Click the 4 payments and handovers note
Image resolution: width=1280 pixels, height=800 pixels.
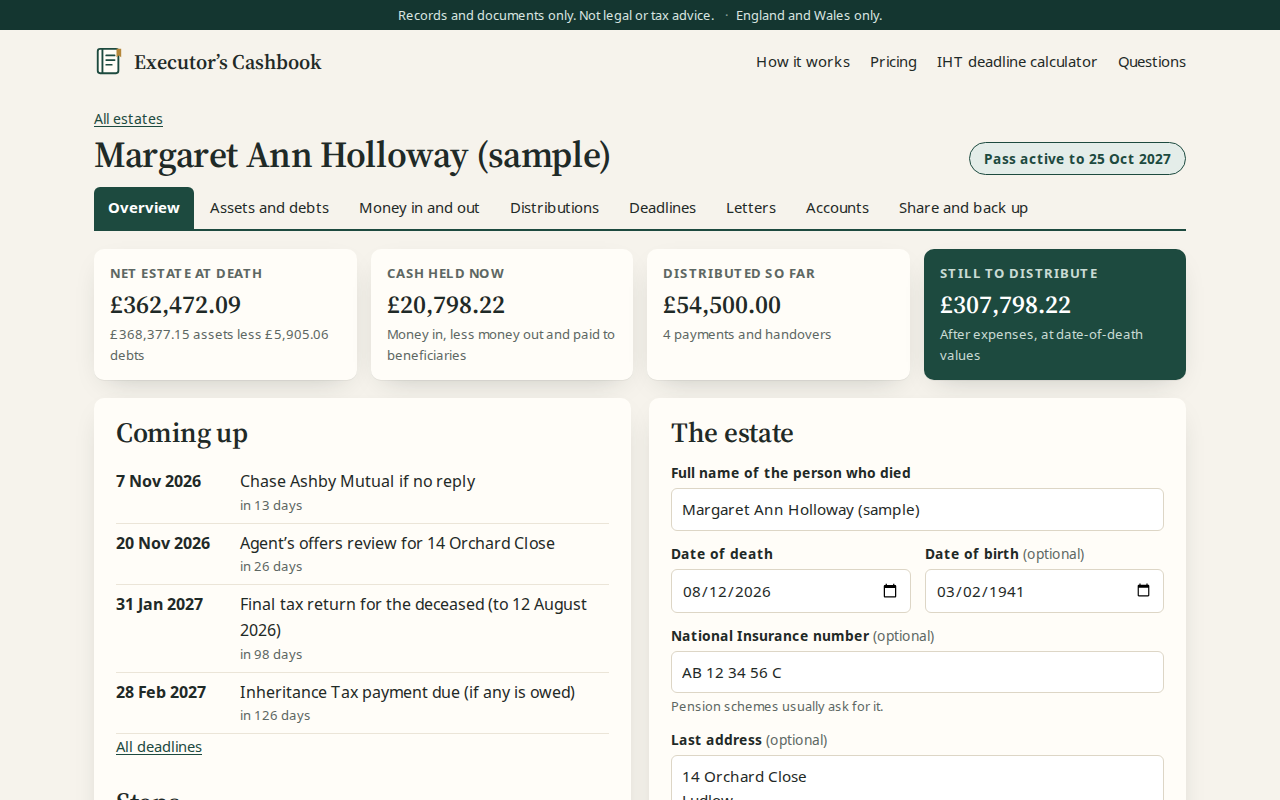pyautogui.click(x=747, y=335)
